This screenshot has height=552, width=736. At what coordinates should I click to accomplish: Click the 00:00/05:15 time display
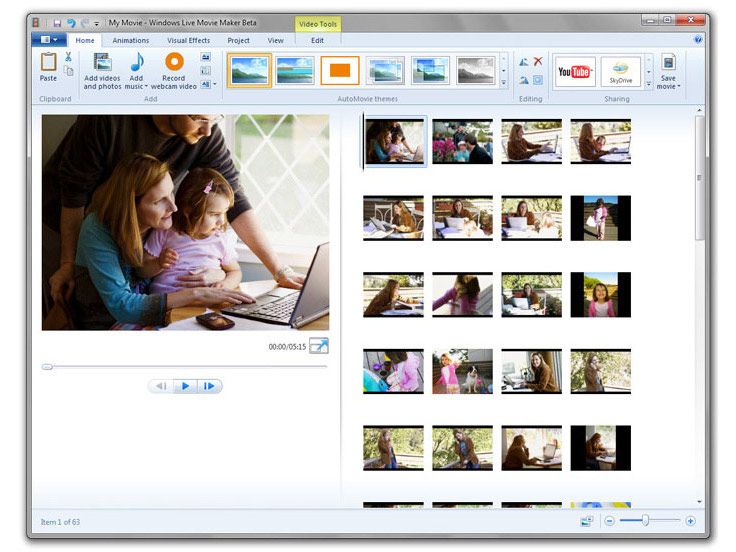287,347
